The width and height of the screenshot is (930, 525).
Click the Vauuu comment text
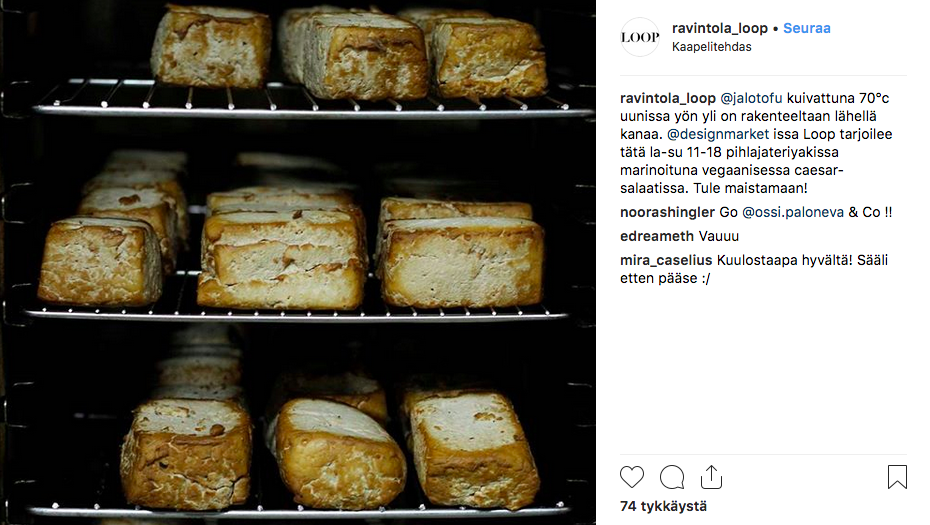[x=718, y=236]
